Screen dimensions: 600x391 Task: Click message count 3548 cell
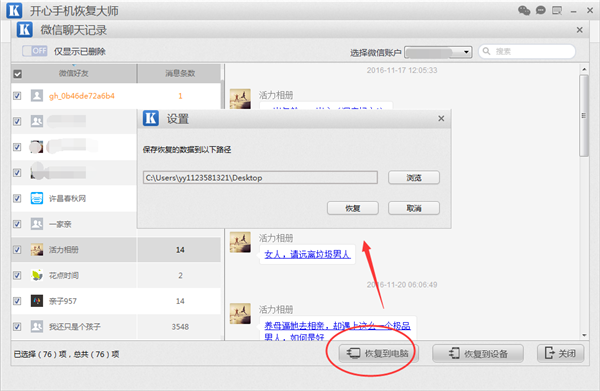(x=180, y=327)
